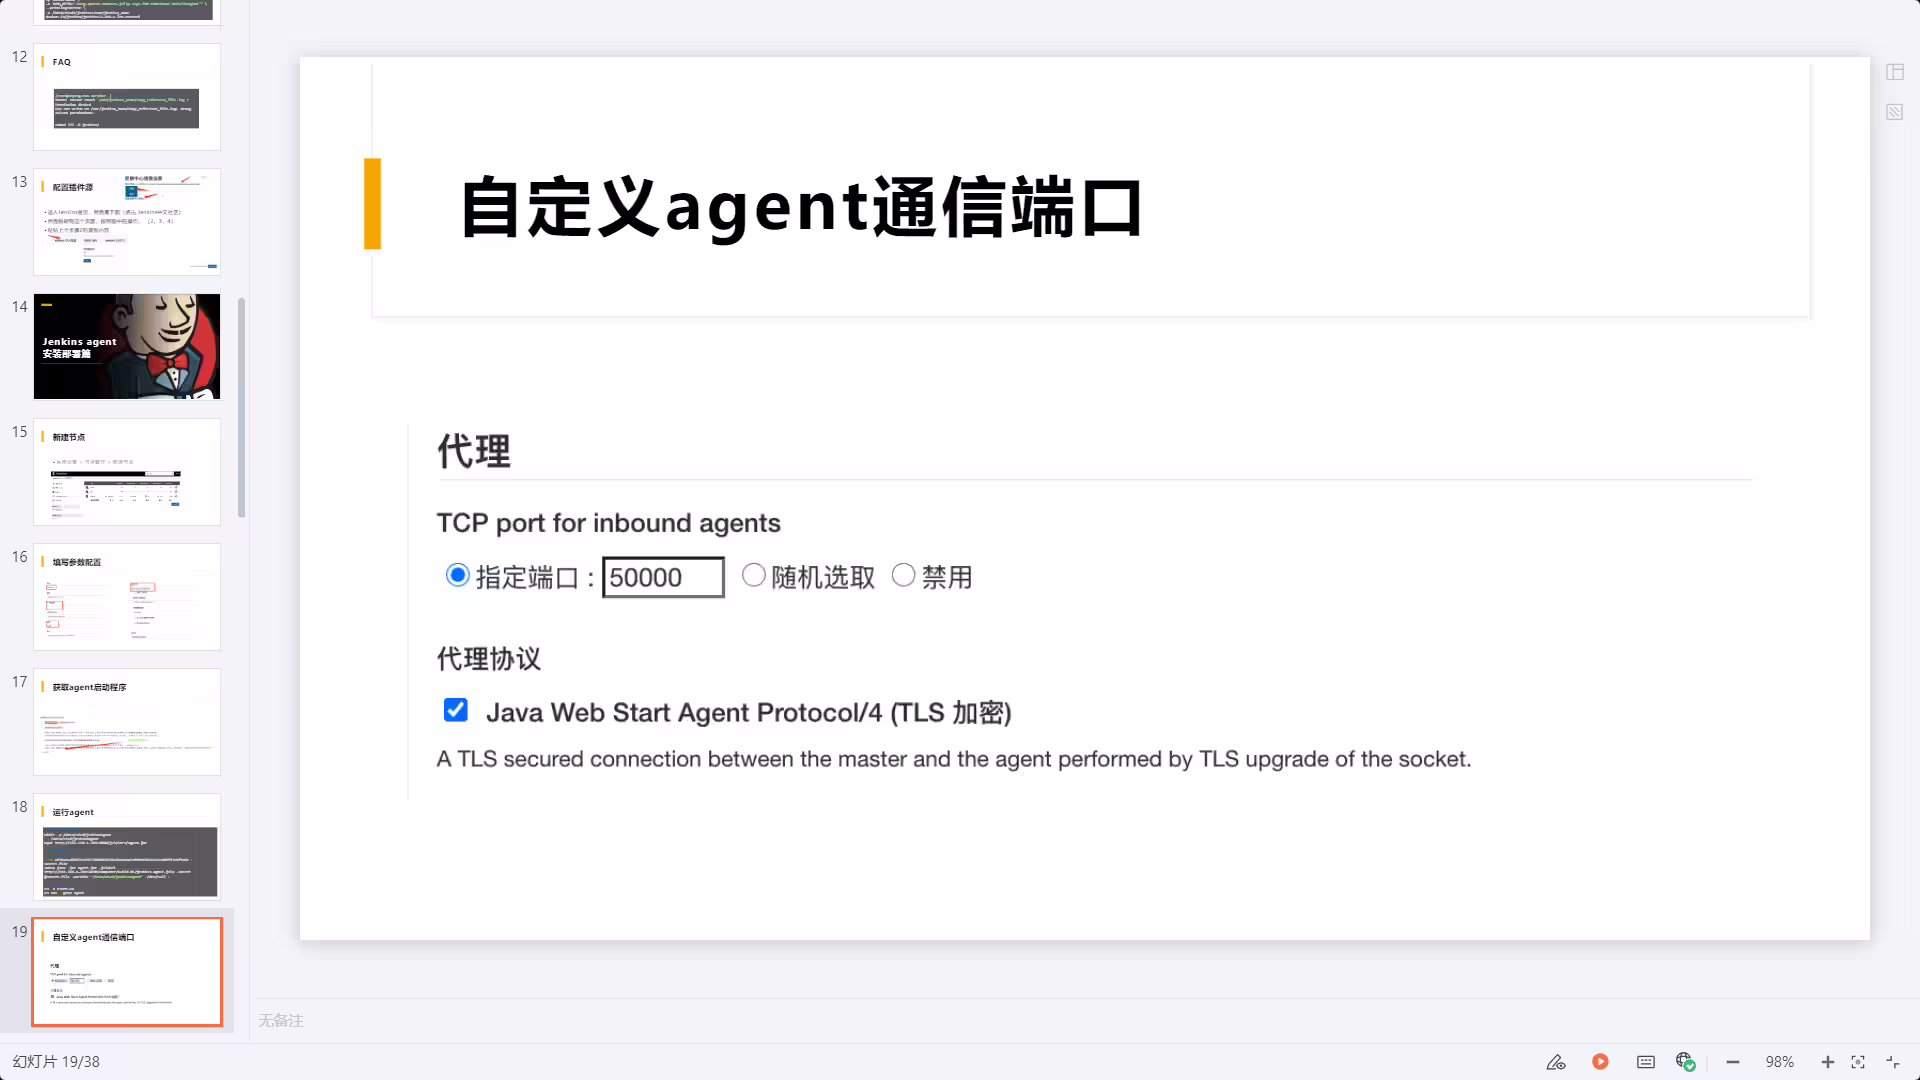Start slideshow with orange play button
Image resolution: width=1920 pixels, height=1080 pixels.
coord(1600,1062)
